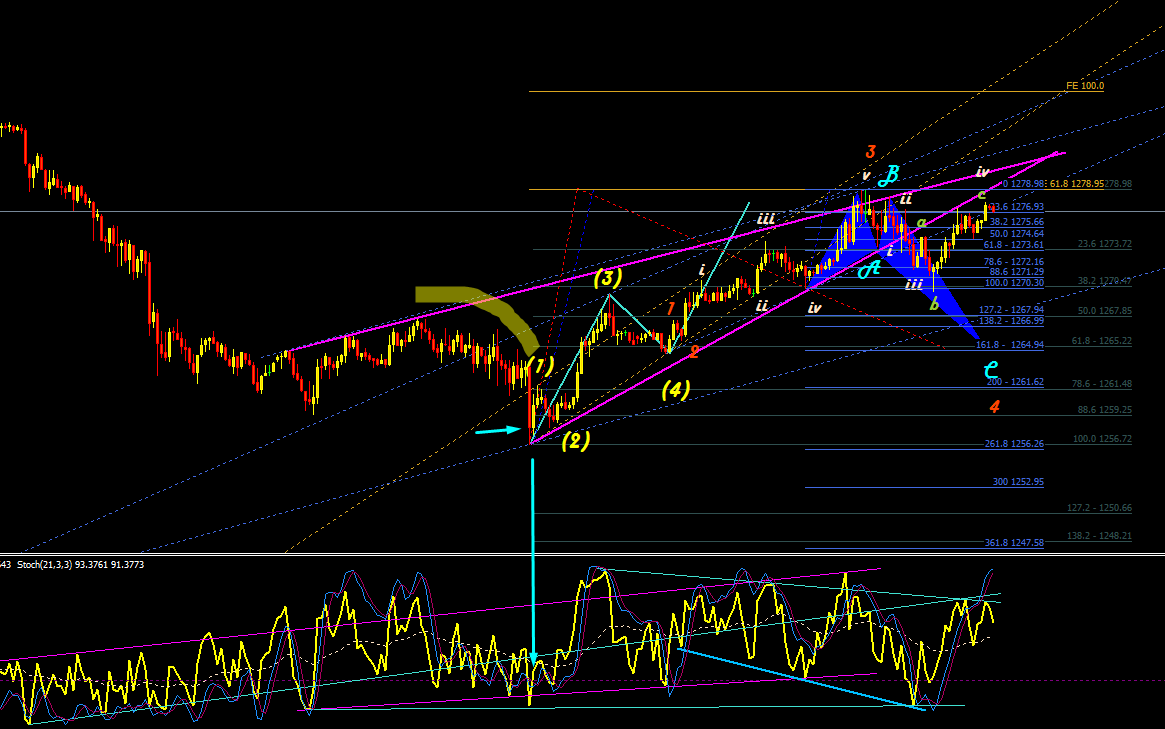Select the yellow (4) wave label

(675, 389)
